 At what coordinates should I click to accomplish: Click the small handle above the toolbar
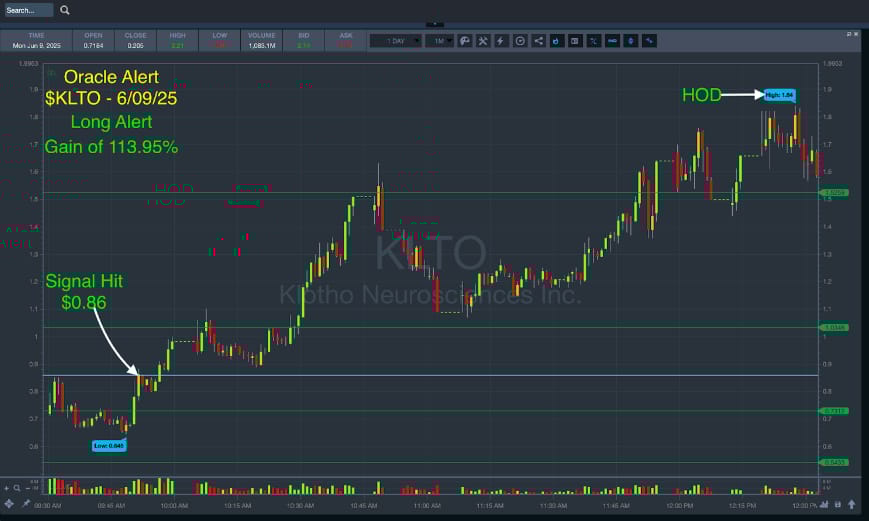434,24
